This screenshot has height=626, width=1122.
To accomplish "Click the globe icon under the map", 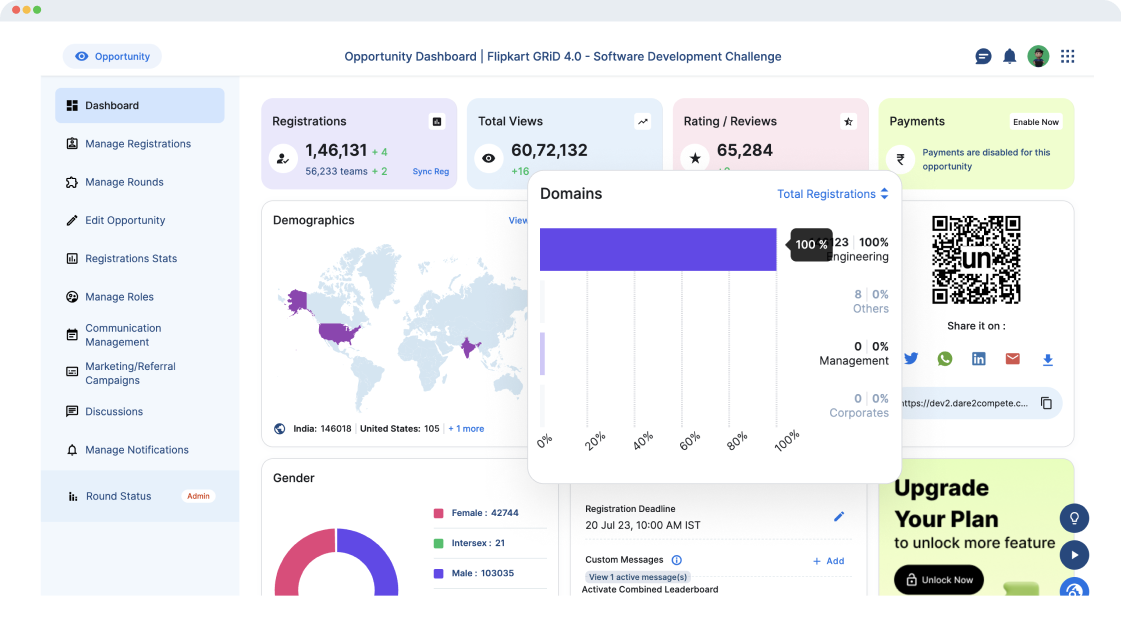I will pyautogui.click(x=280, y=429).
